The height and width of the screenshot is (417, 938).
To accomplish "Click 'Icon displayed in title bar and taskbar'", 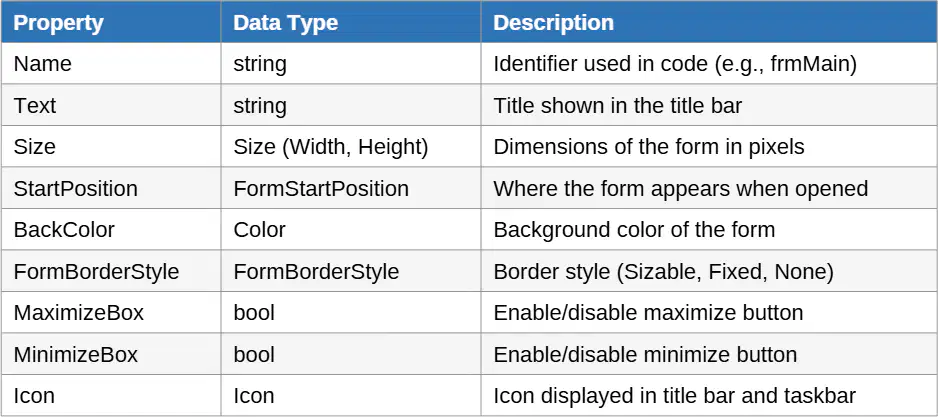I will [x=675, y=396].
